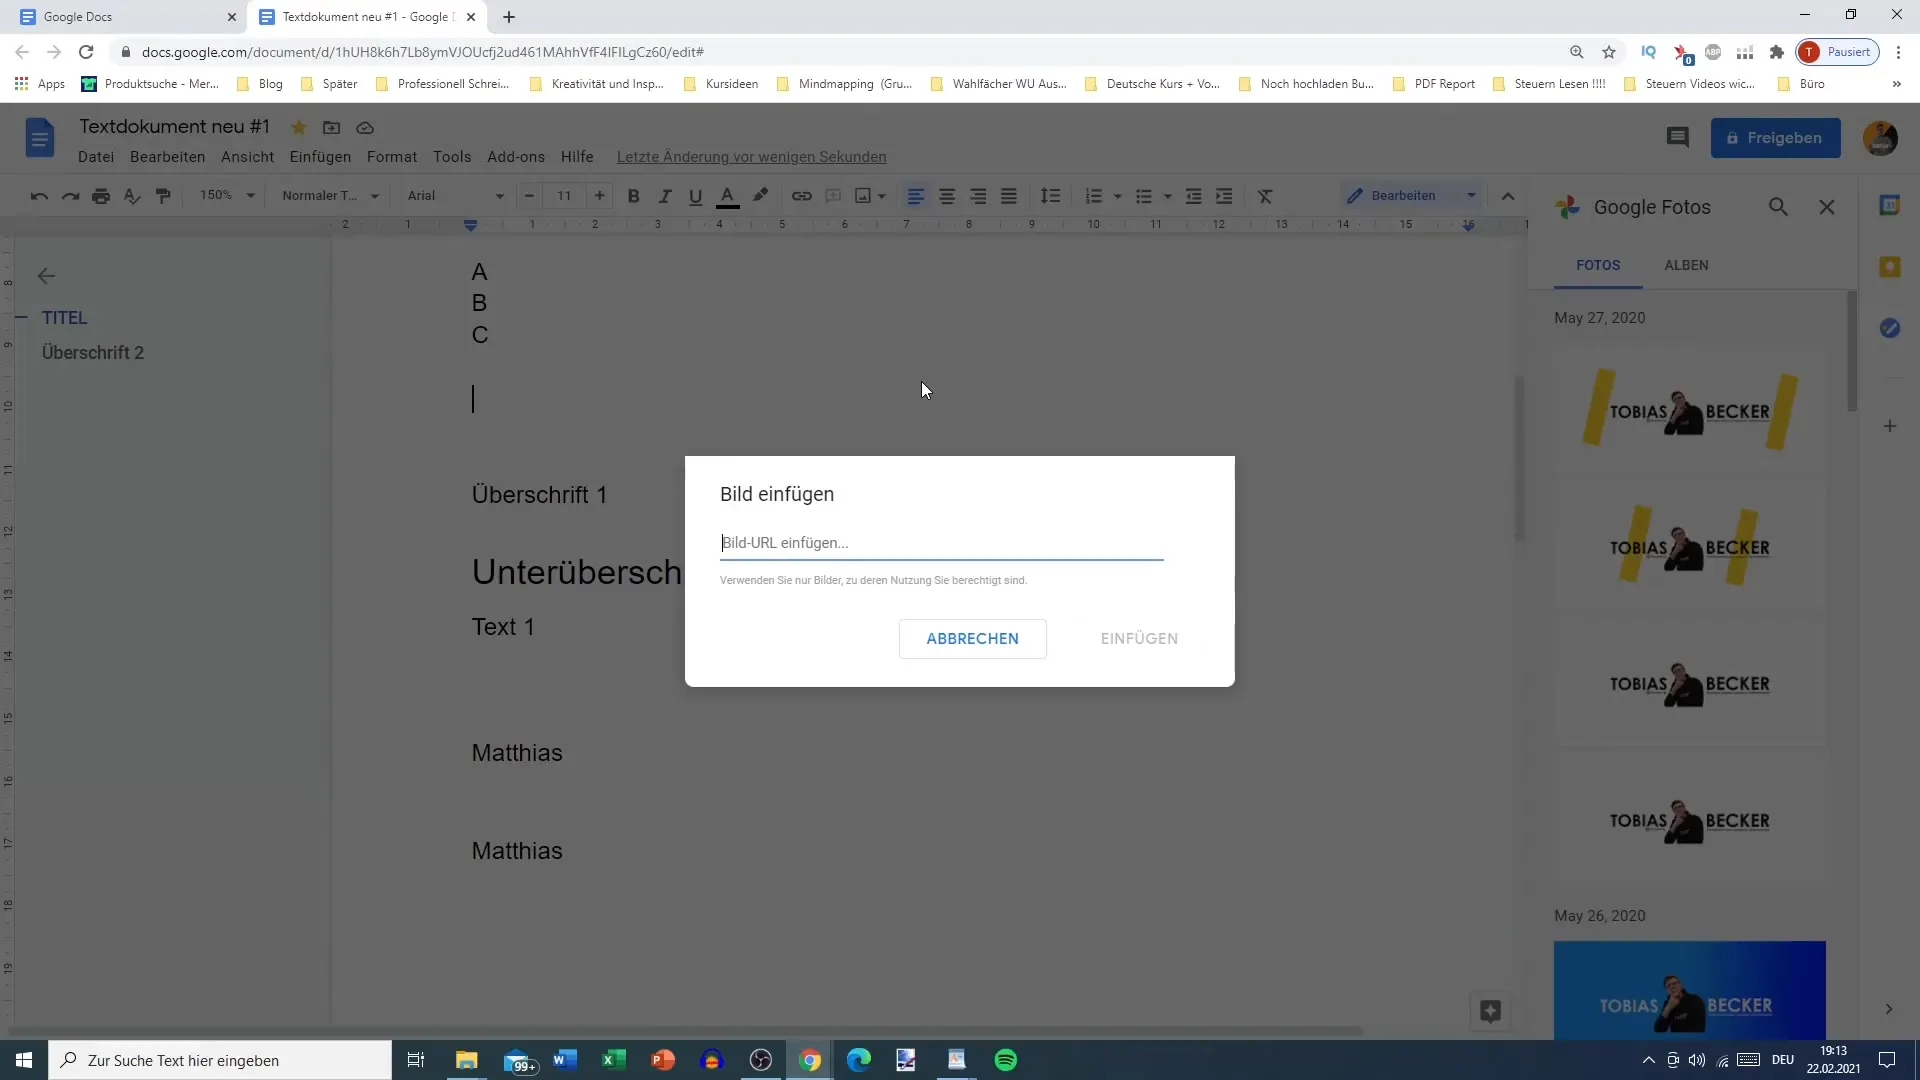Click the text highlight color icon
1920x1080 pixels.
764,195
